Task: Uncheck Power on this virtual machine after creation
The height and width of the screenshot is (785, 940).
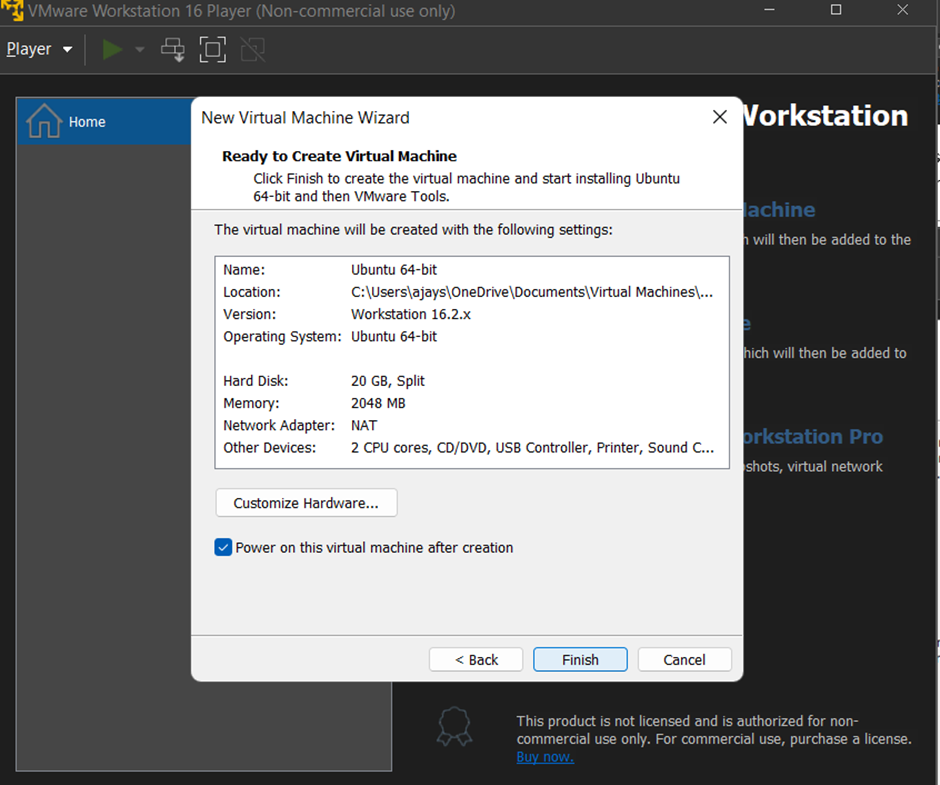Action: pyautogui.click(x=223, y=547)
